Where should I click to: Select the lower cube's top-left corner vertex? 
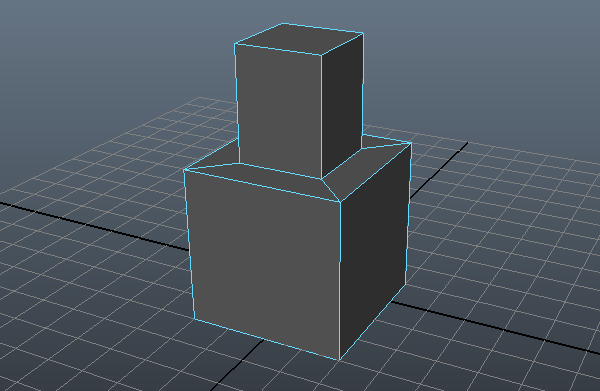pyautogui.click(x=184, y=170)
